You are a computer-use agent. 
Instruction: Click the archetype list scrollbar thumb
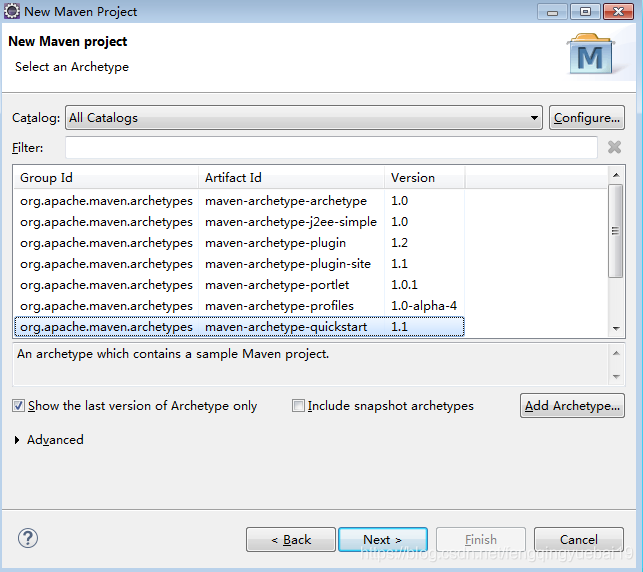point(615,231)
